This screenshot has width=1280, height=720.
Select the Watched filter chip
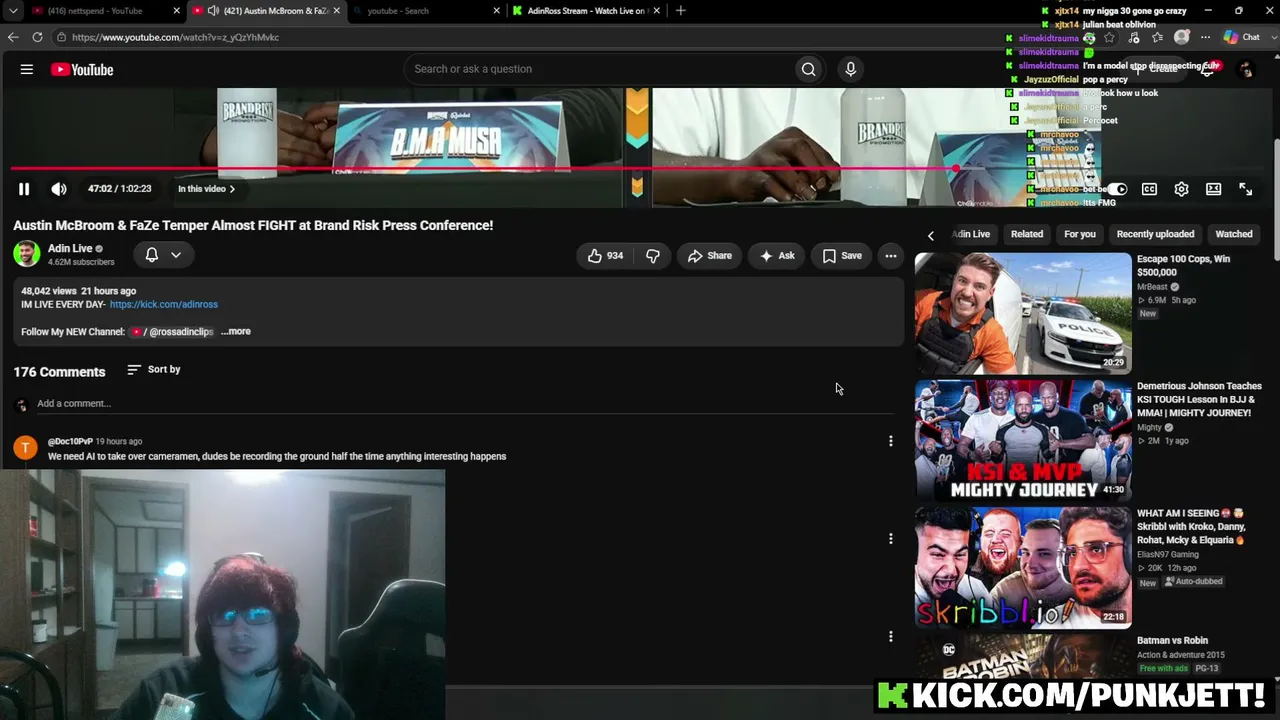tap(1233, 234)
